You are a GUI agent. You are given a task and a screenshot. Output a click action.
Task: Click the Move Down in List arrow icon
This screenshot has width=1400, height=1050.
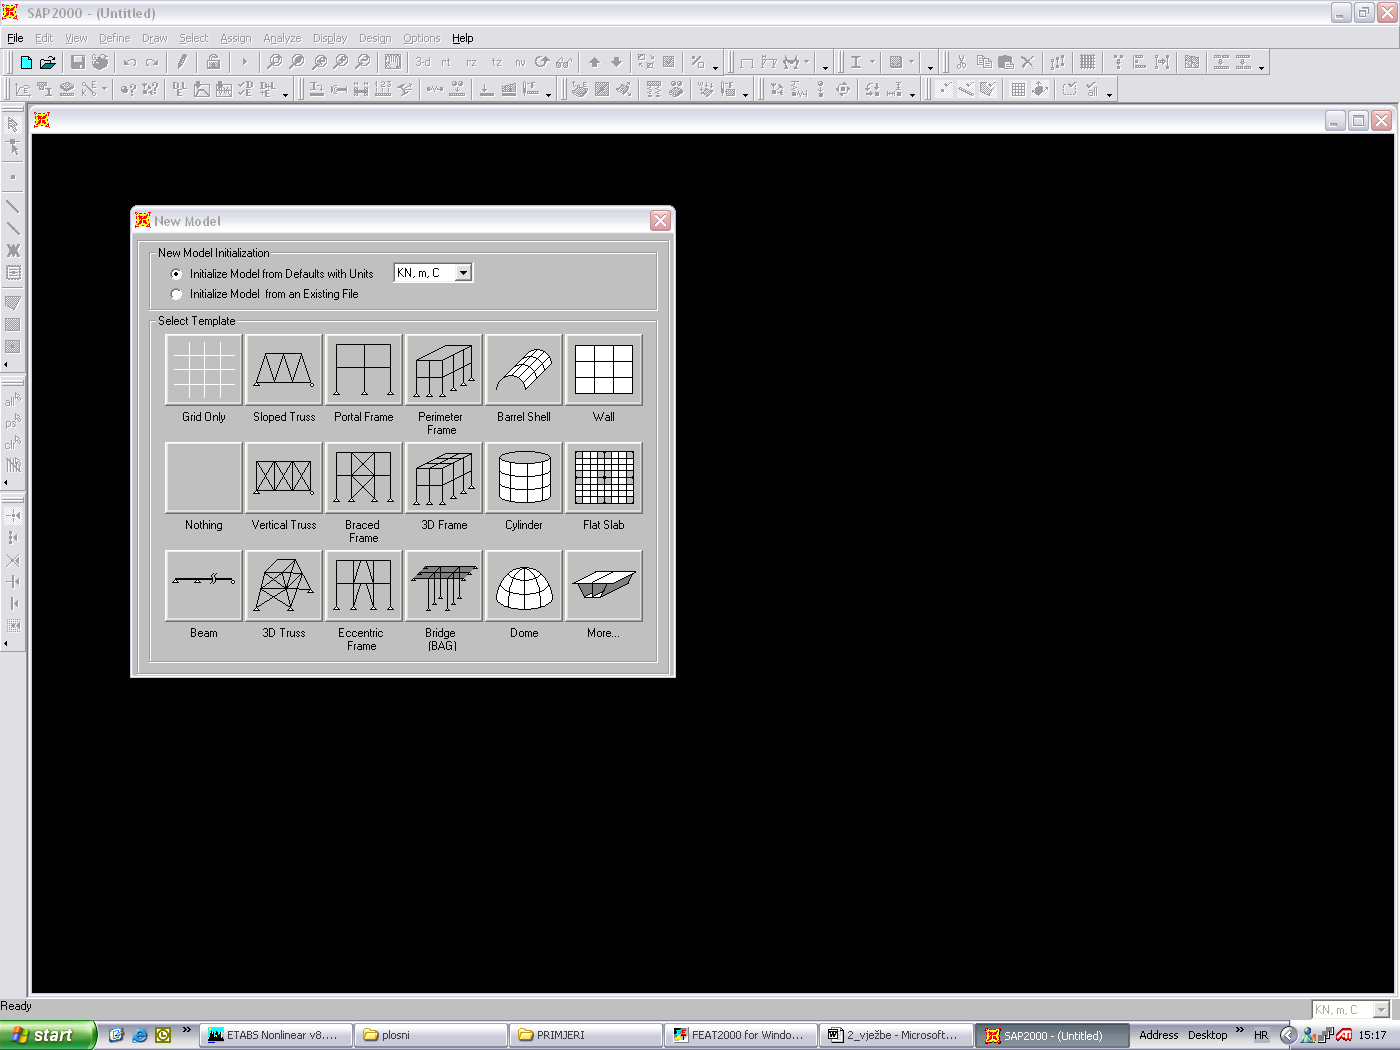click(x=616, y=62)
